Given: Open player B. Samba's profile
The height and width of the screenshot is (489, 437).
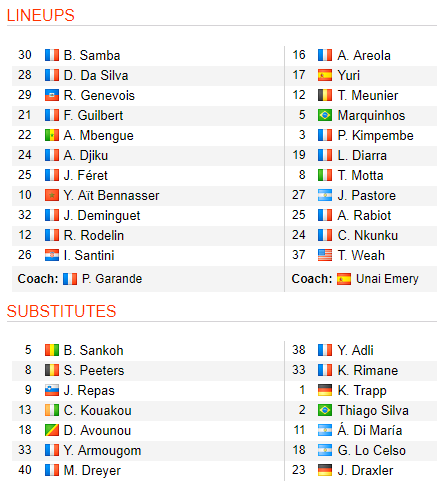Looking at the screenshot, I should pyautogui.click(x=92, y=55).
